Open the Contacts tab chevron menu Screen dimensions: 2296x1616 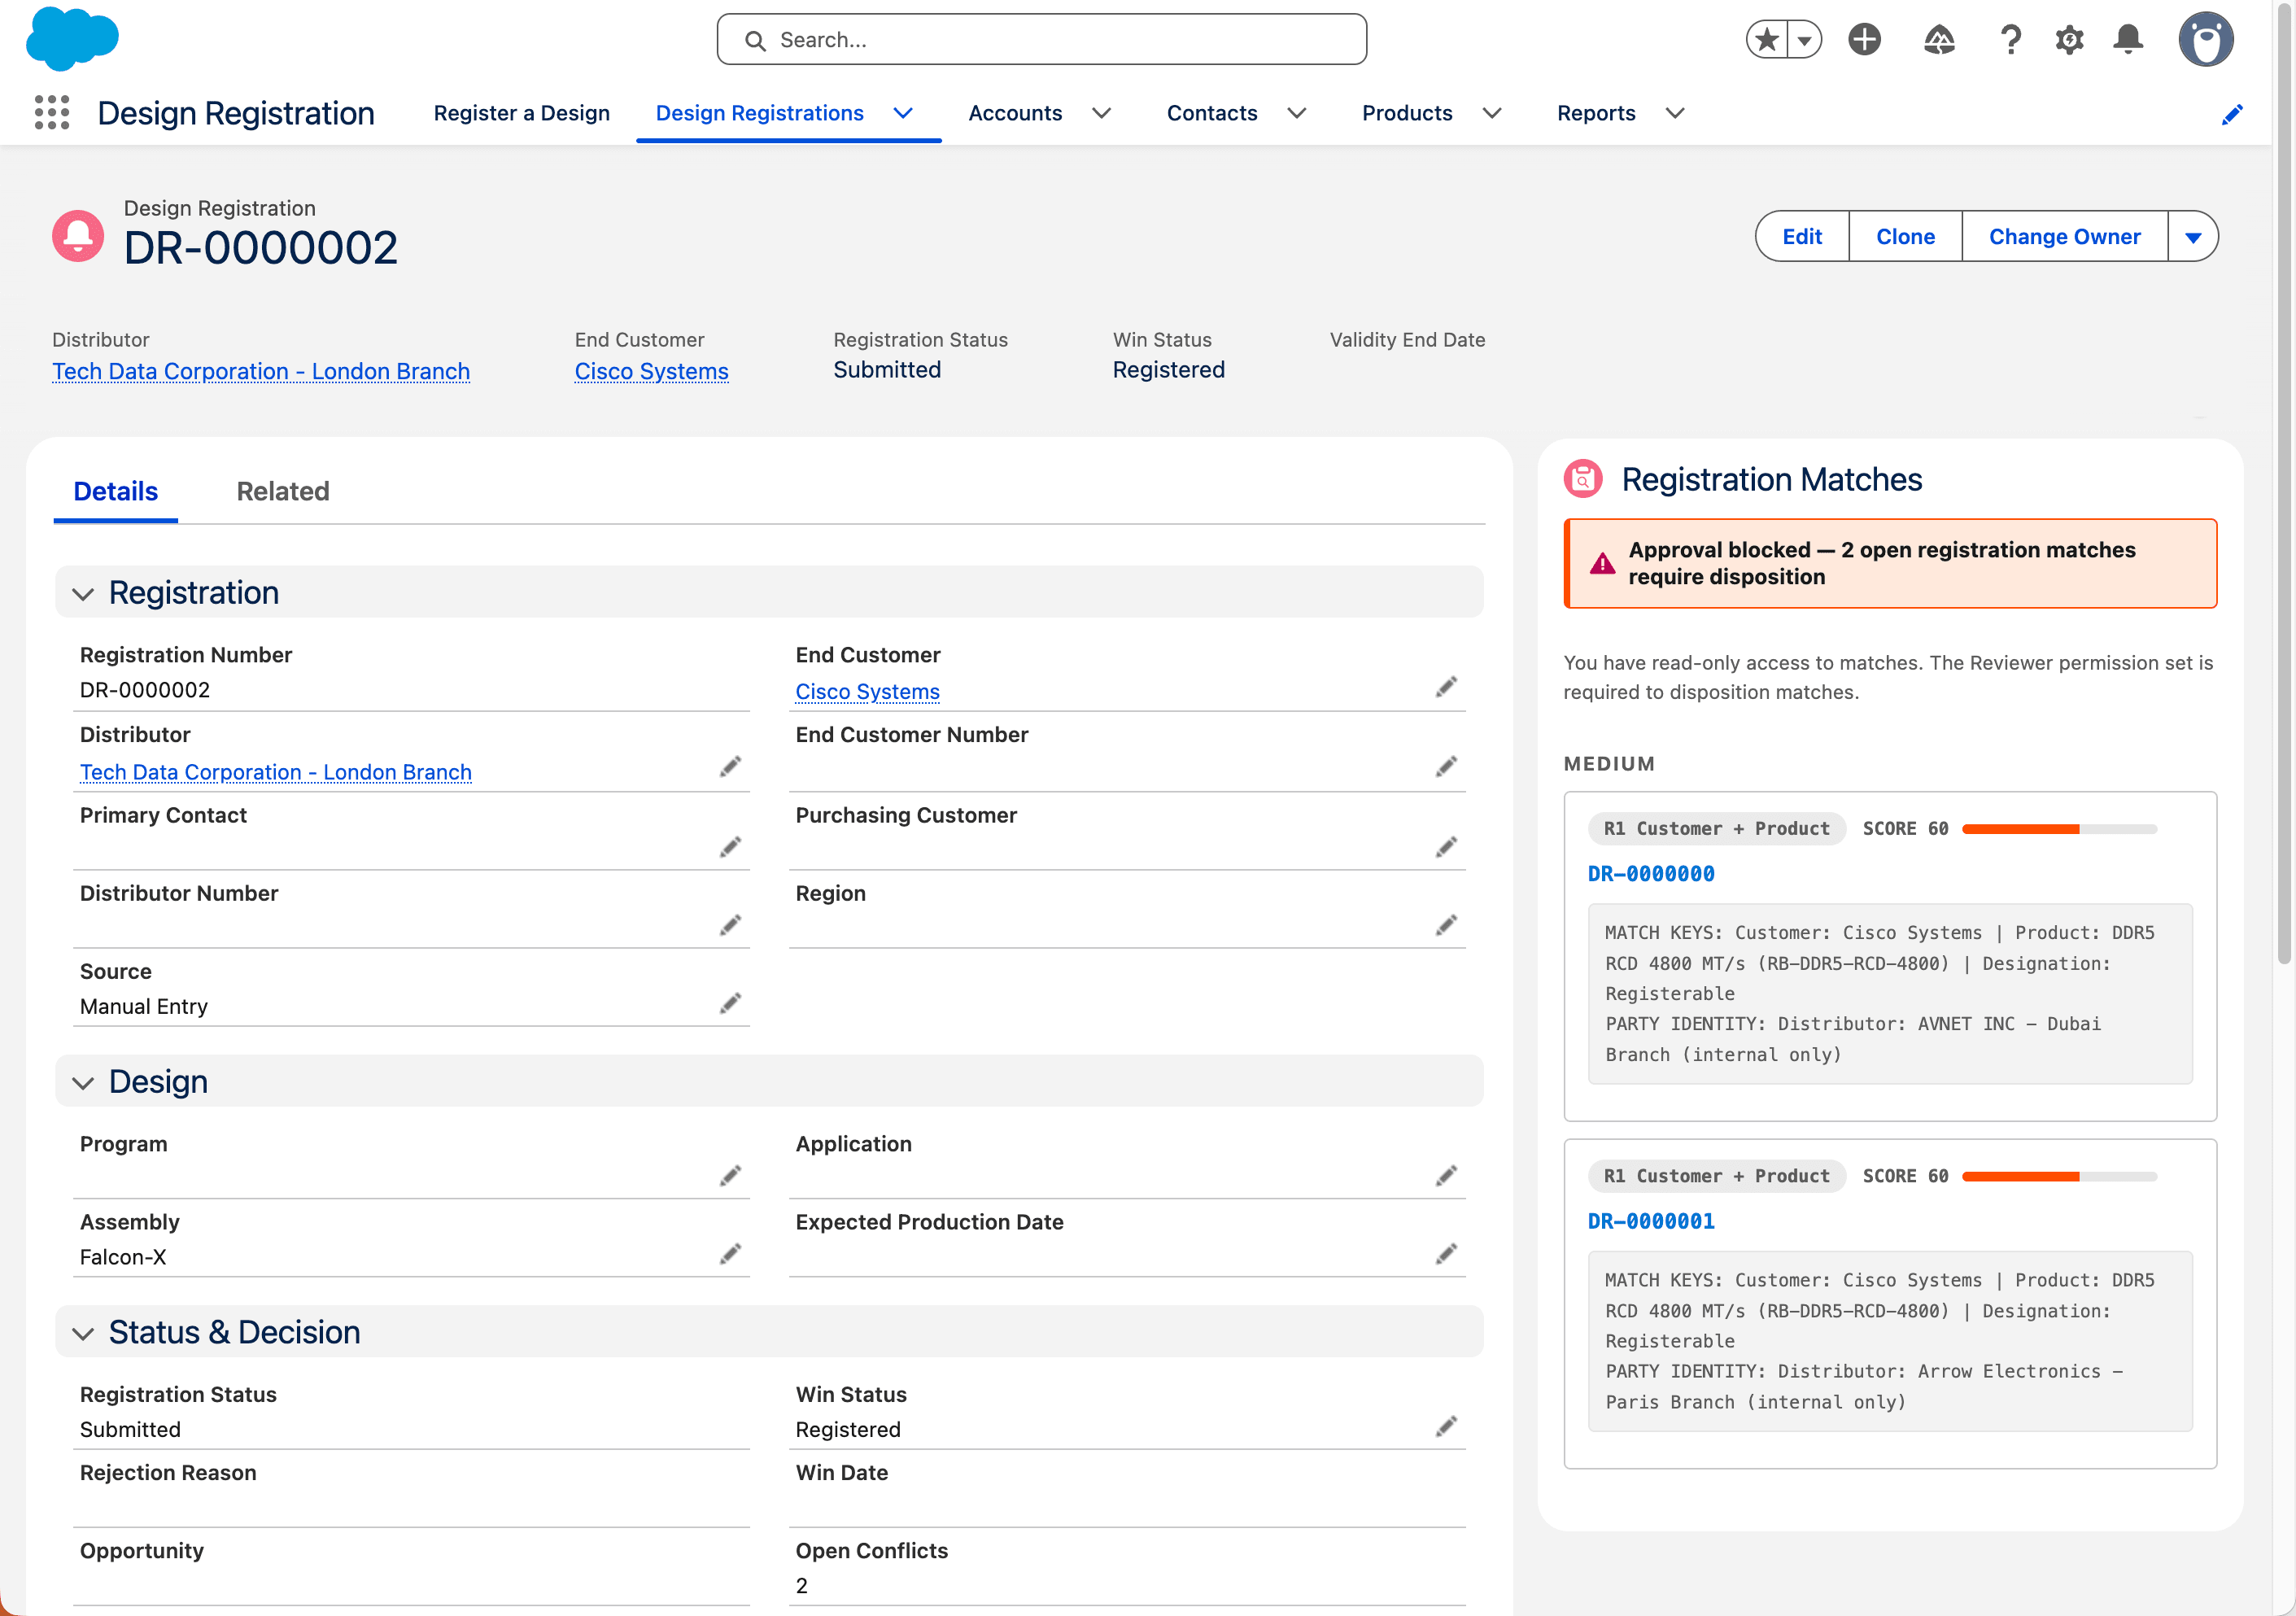[1296, 113]
